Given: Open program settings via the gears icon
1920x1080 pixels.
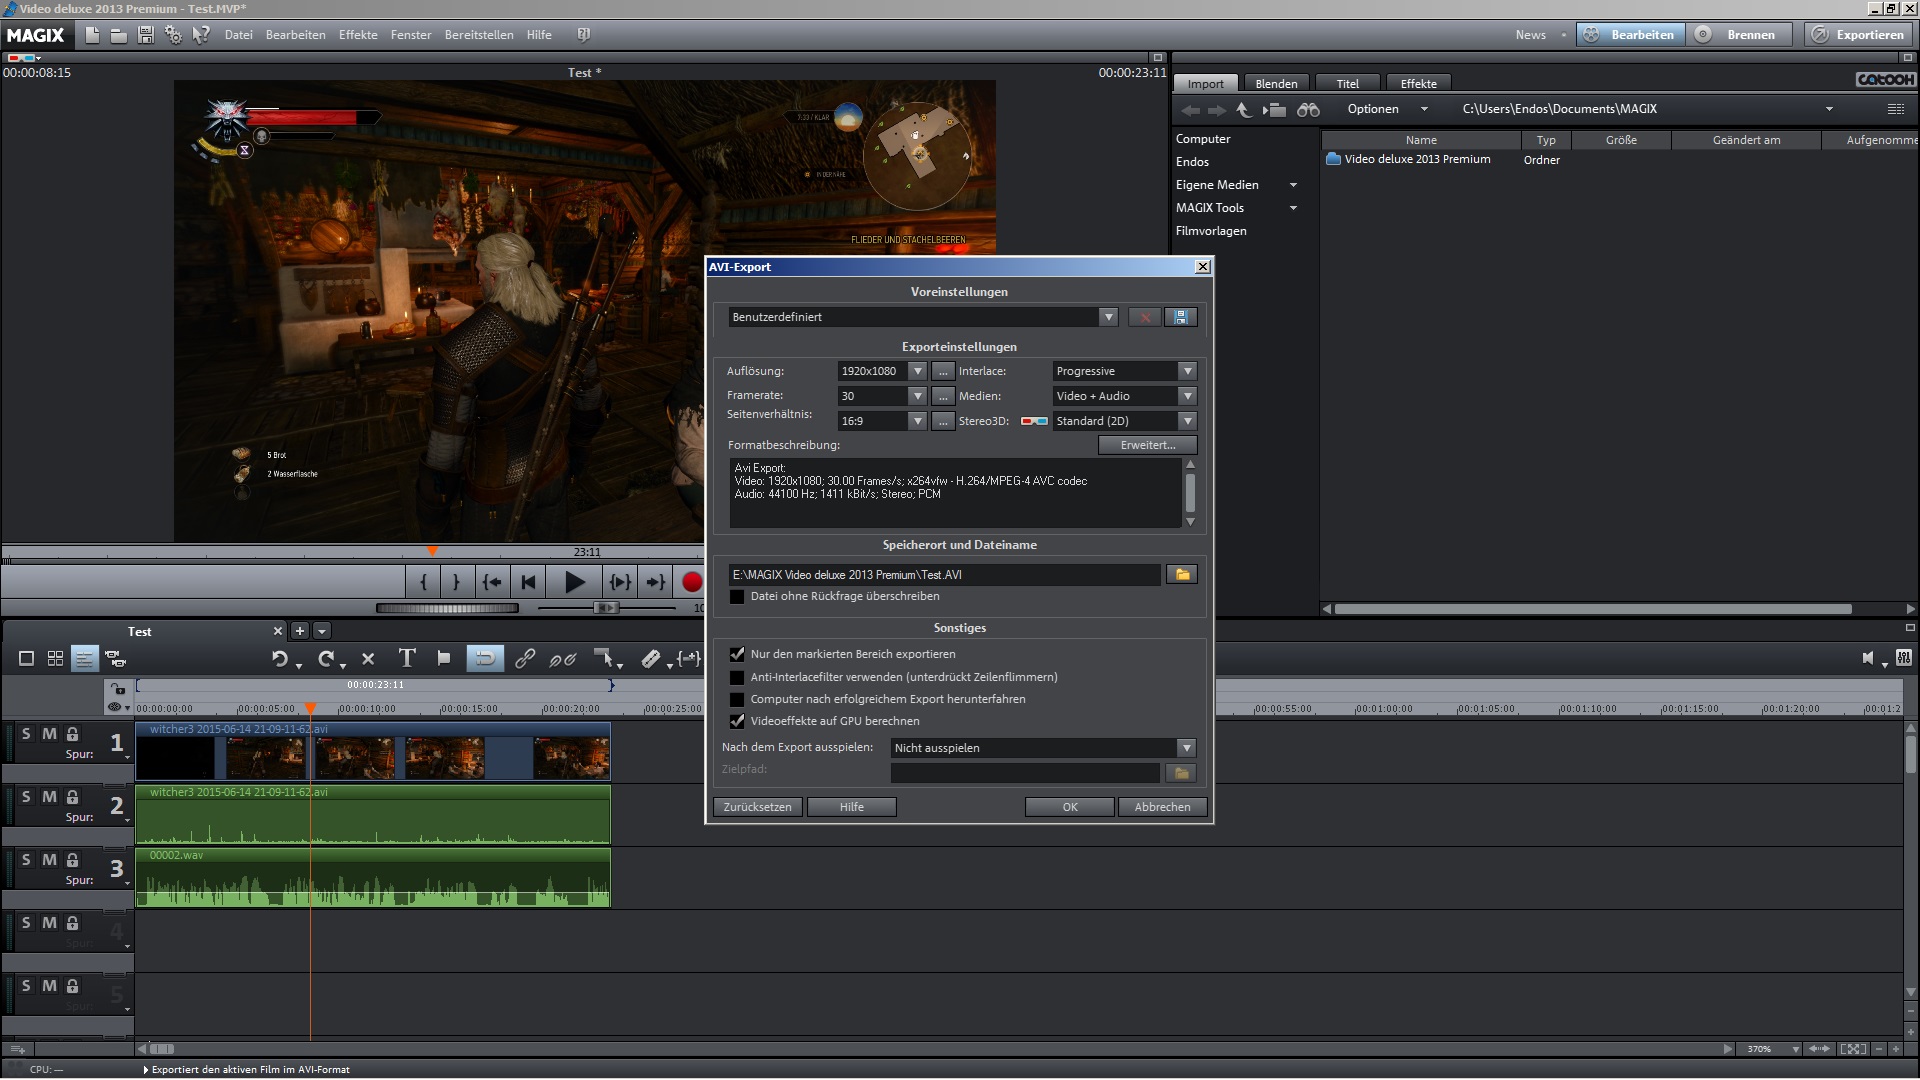Looking at the screenshot, I should [173, 35].
